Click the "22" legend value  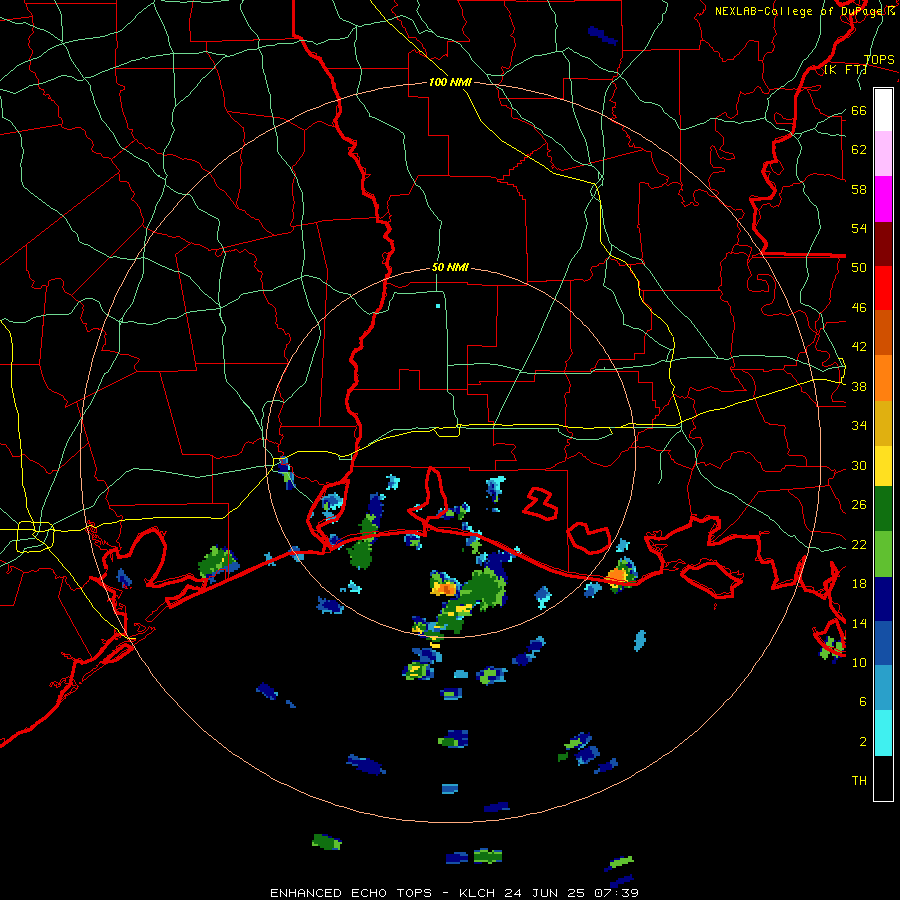(x=859, y=545)
